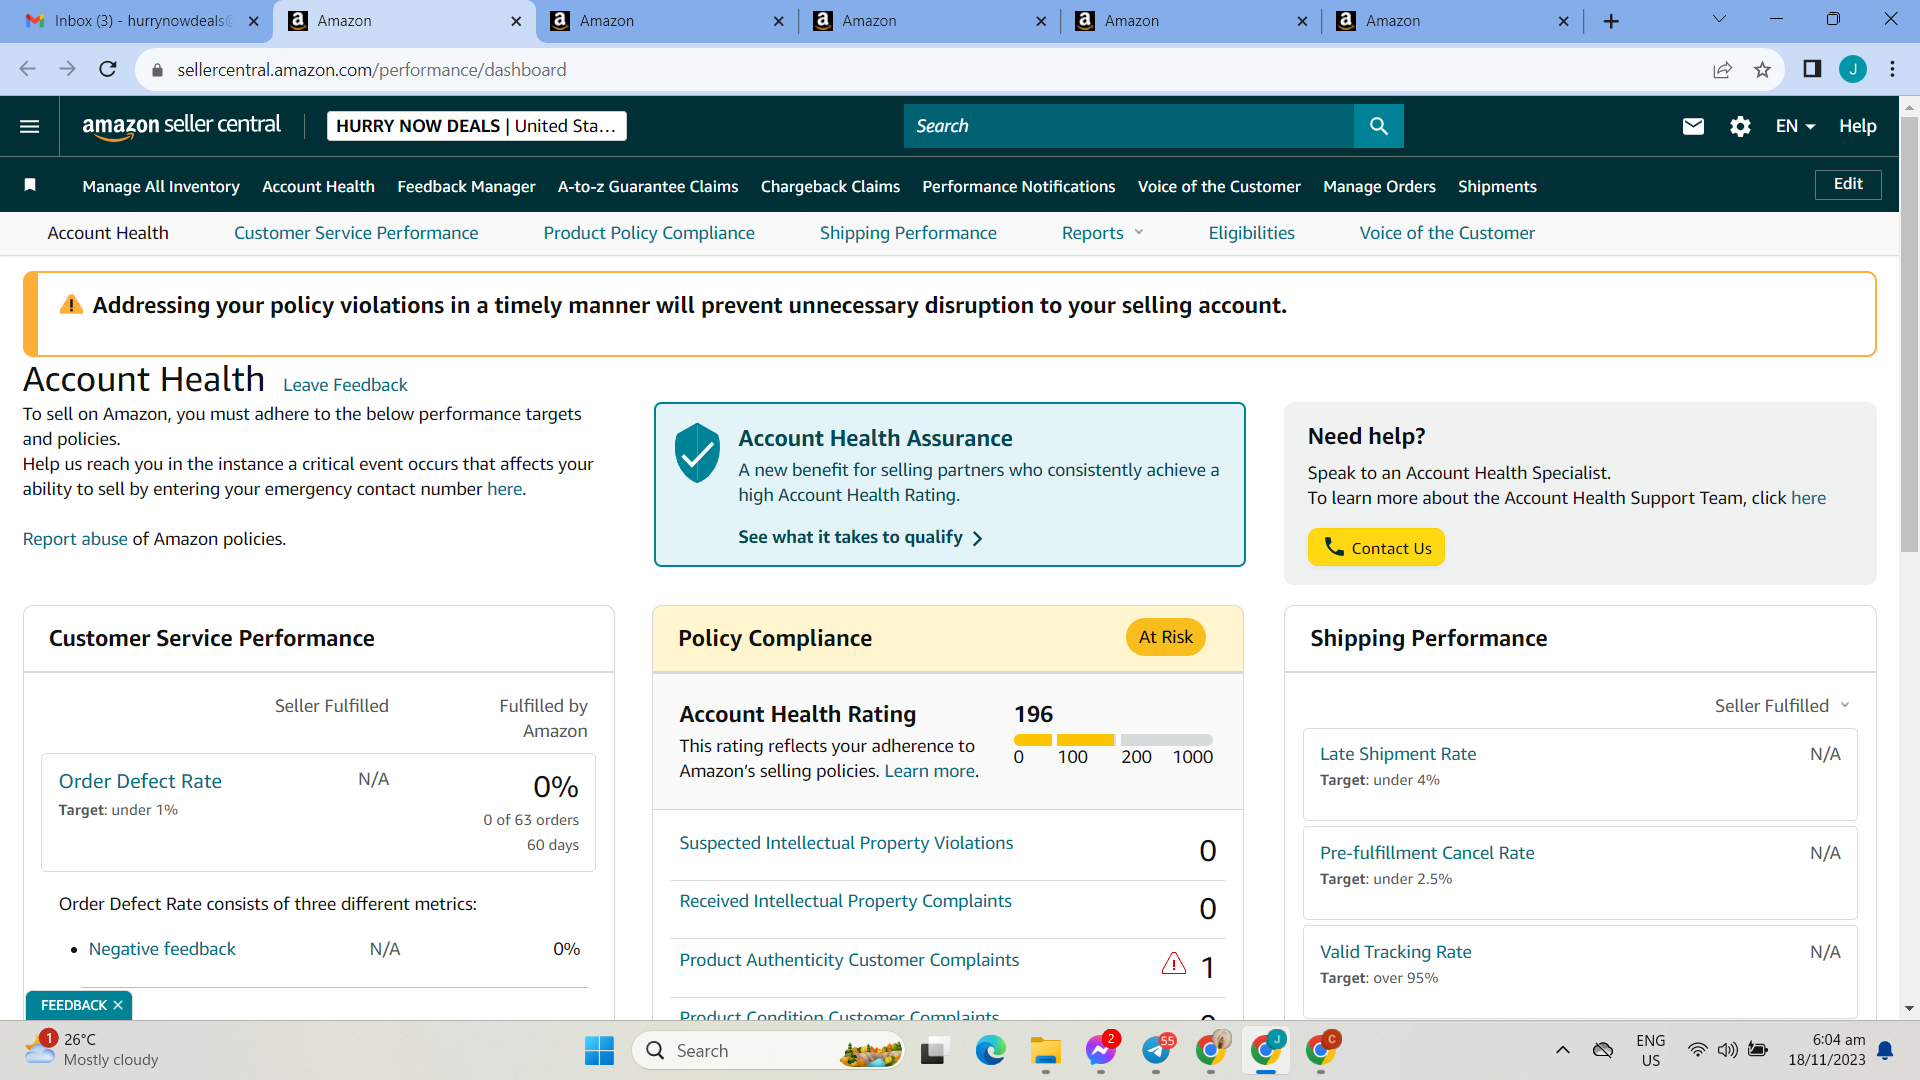Screen dimensions: 1920x1080
Task: Open Messenger from the taskbar
Action: pyautogui.click(x=1100, y=1050)
